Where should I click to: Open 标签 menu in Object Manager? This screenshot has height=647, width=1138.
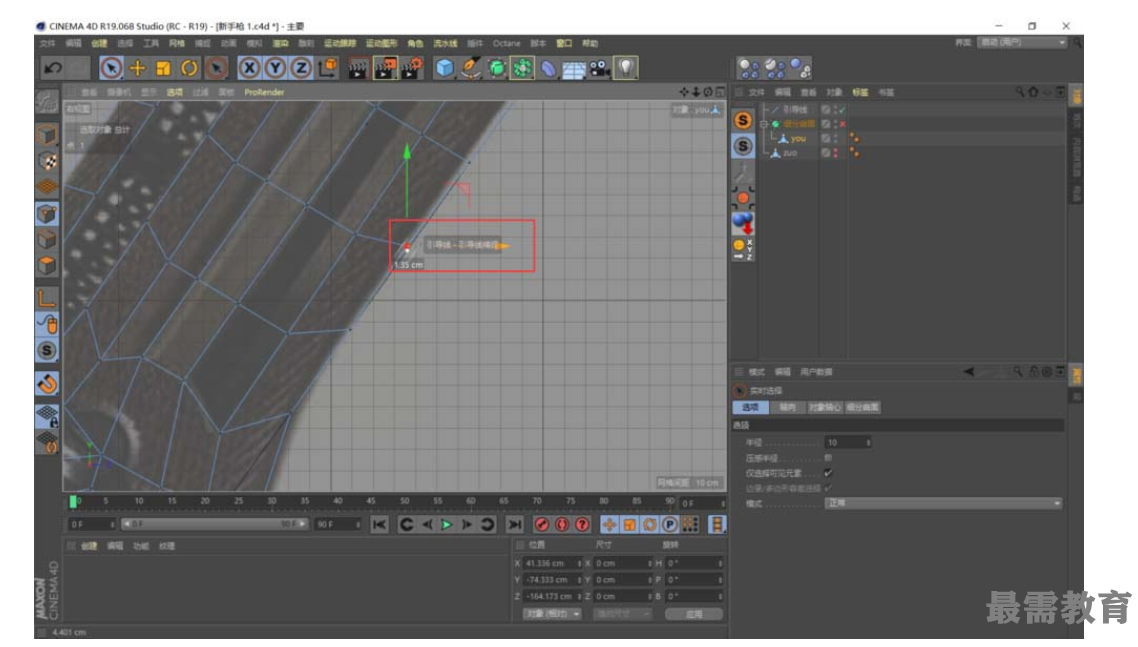click(x=860, y=92)
